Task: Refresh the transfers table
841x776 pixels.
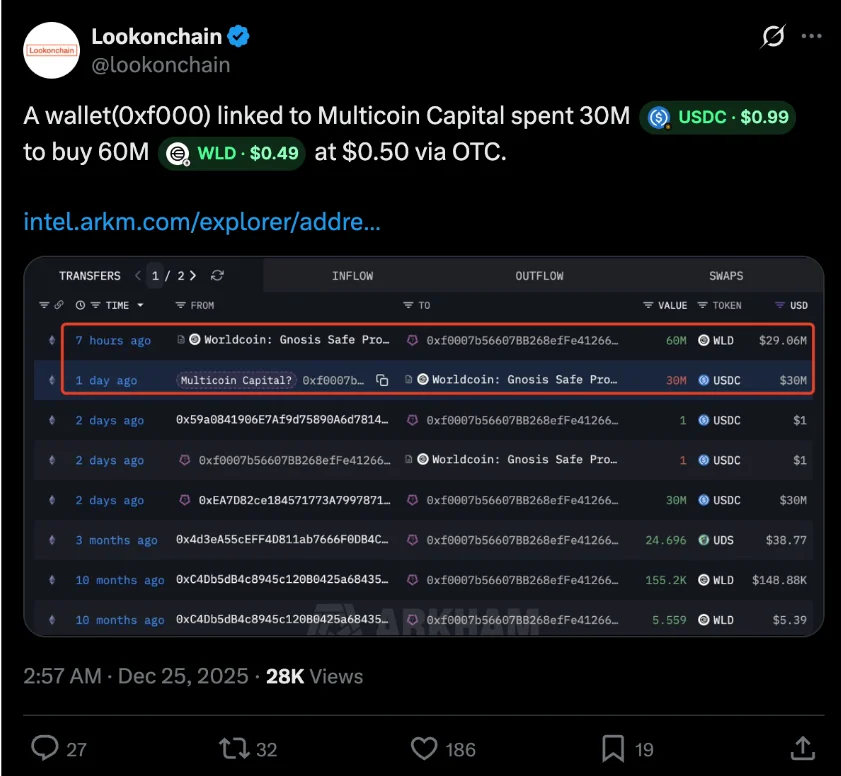Action: pyautogui.click(x=218, y=276)
